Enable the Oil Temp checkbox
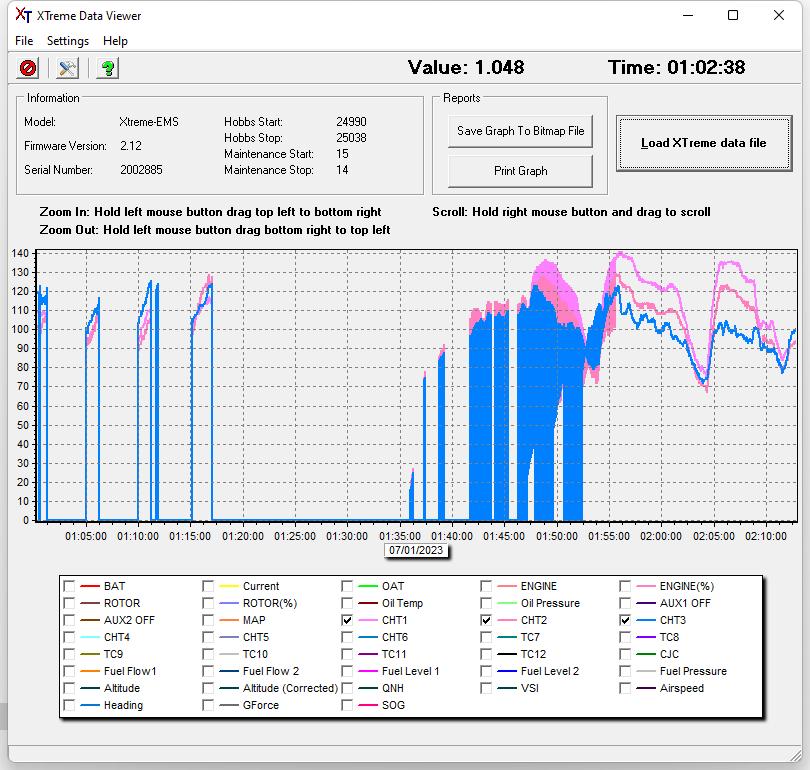This screenshot has height=770, width=810. [347, 603]
